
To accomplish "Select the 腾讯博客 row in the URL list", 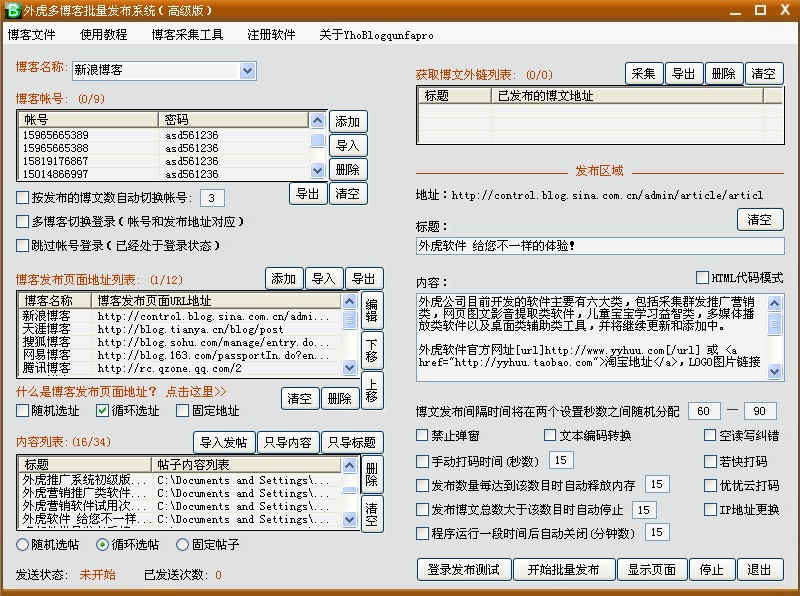I will pyautogui.click(x=181, y=368).
